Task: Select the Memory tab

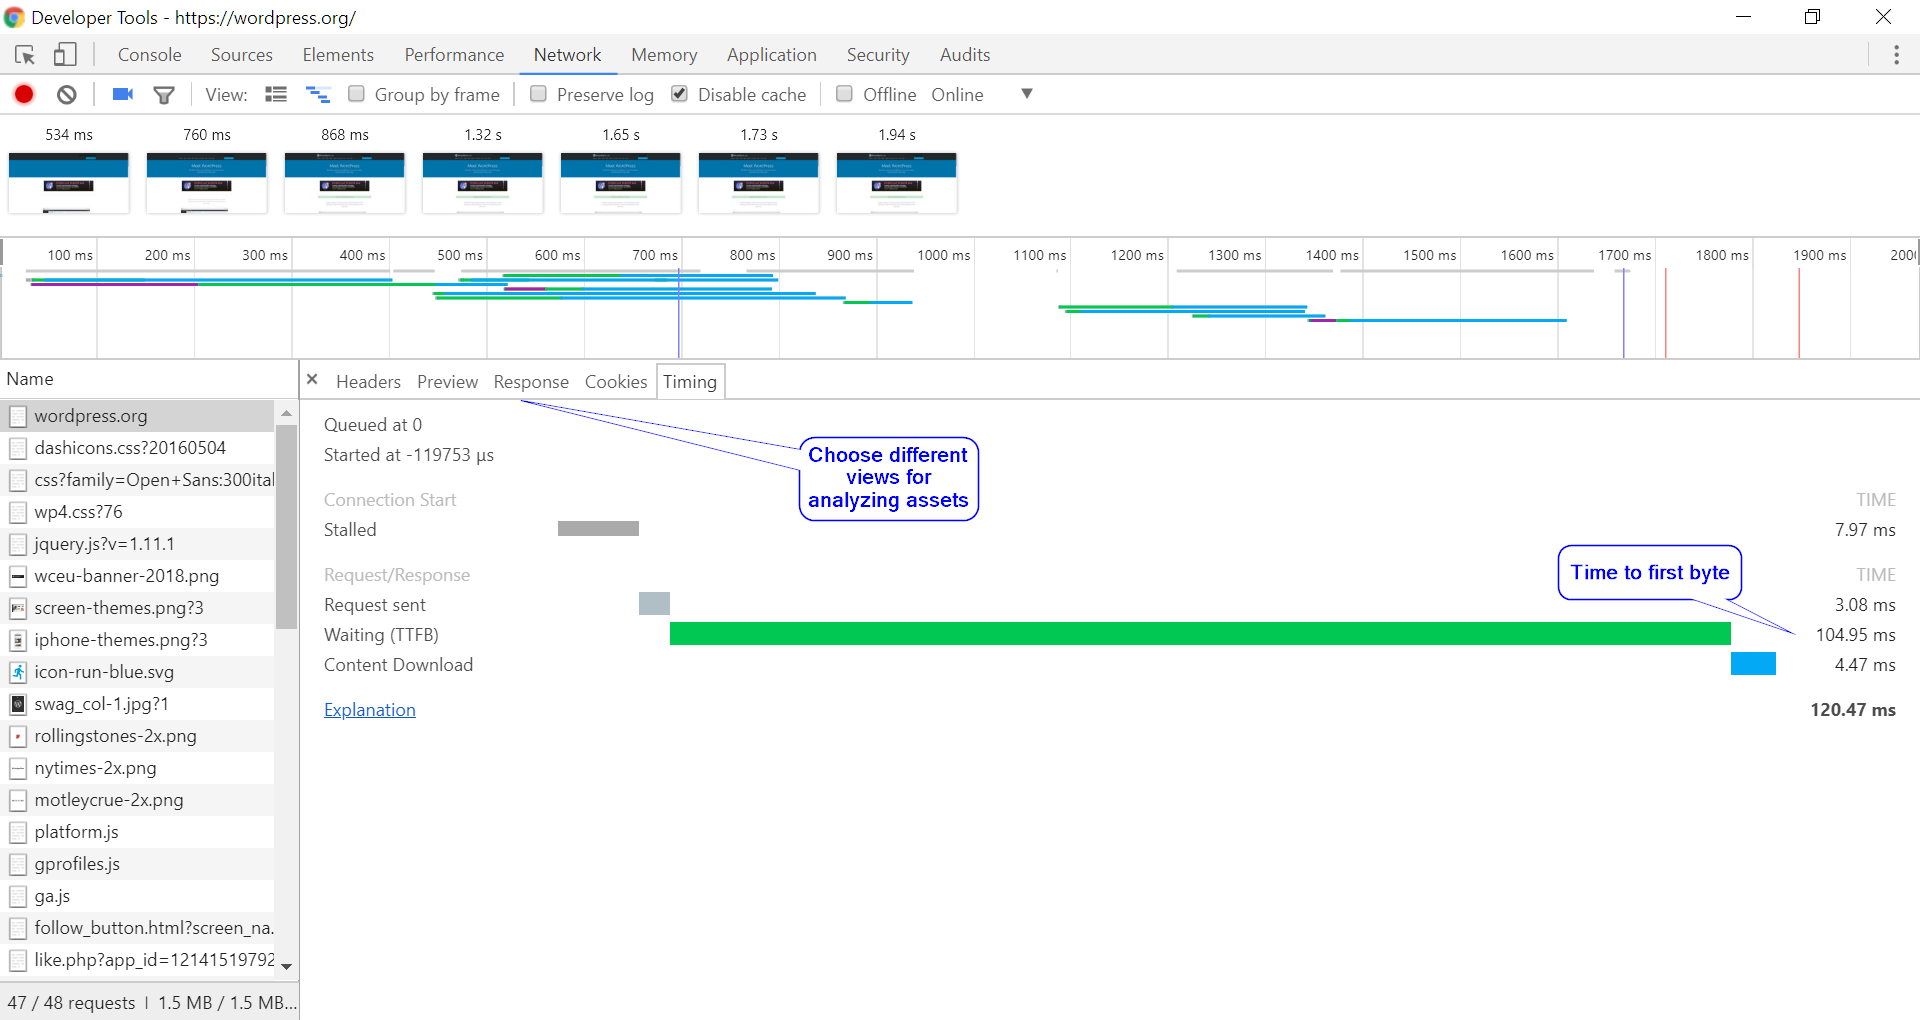Action: tap(664, 55)
